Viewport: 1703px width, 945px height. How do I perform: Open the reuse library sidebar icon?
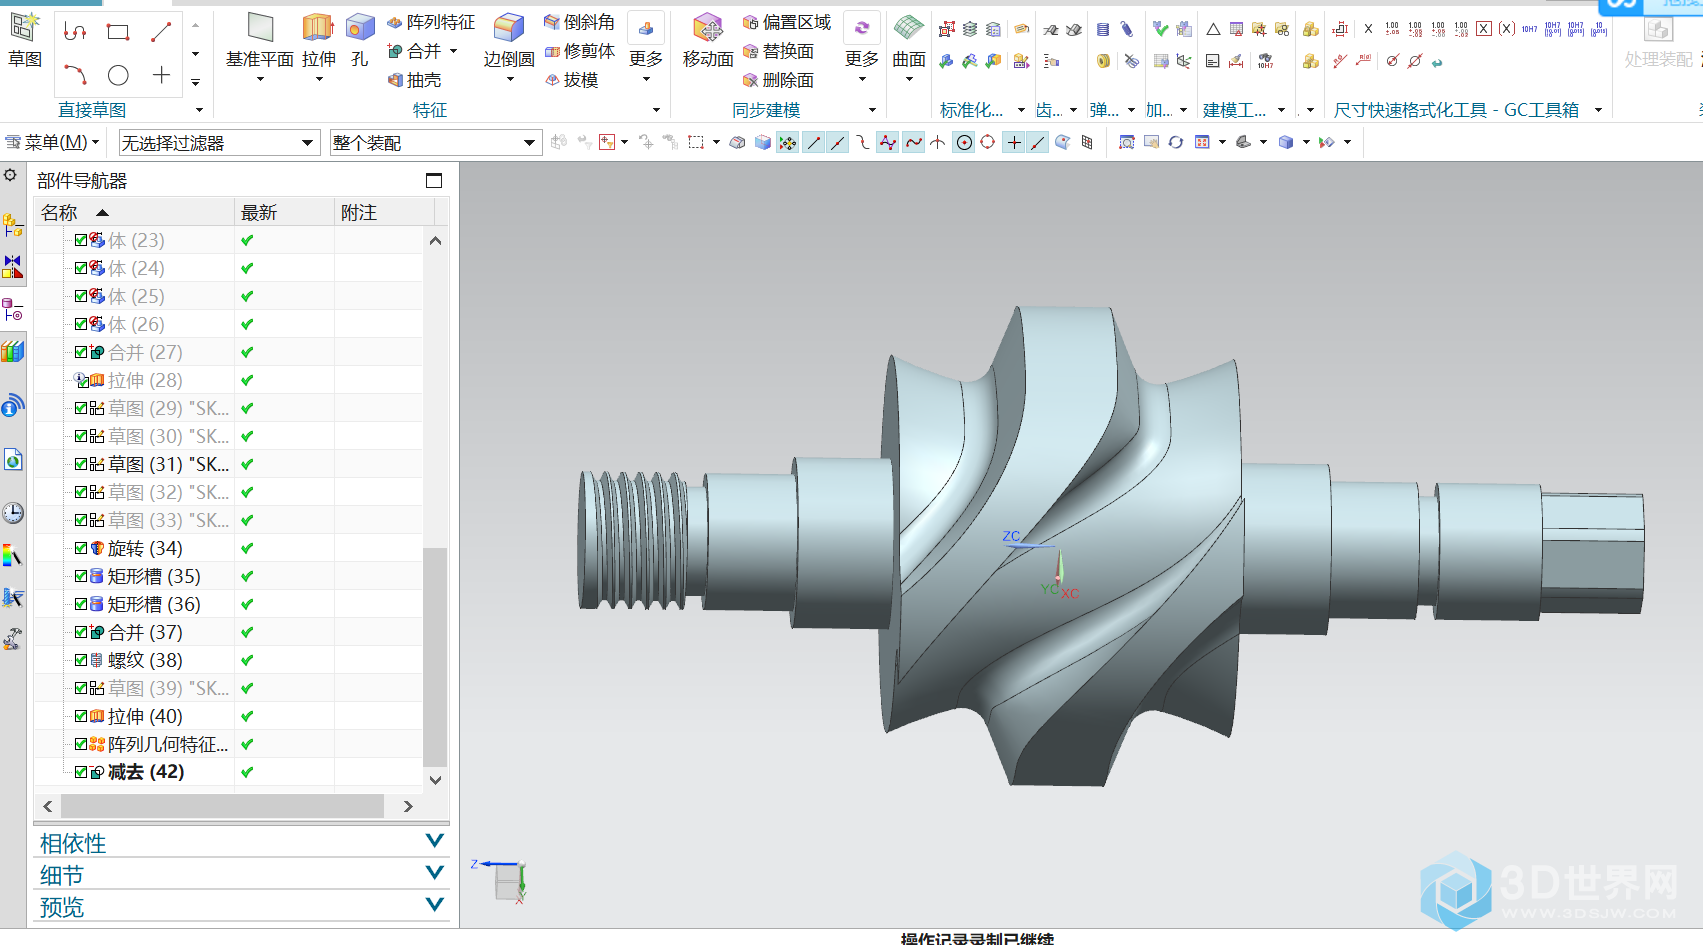(x=13, y=351)
